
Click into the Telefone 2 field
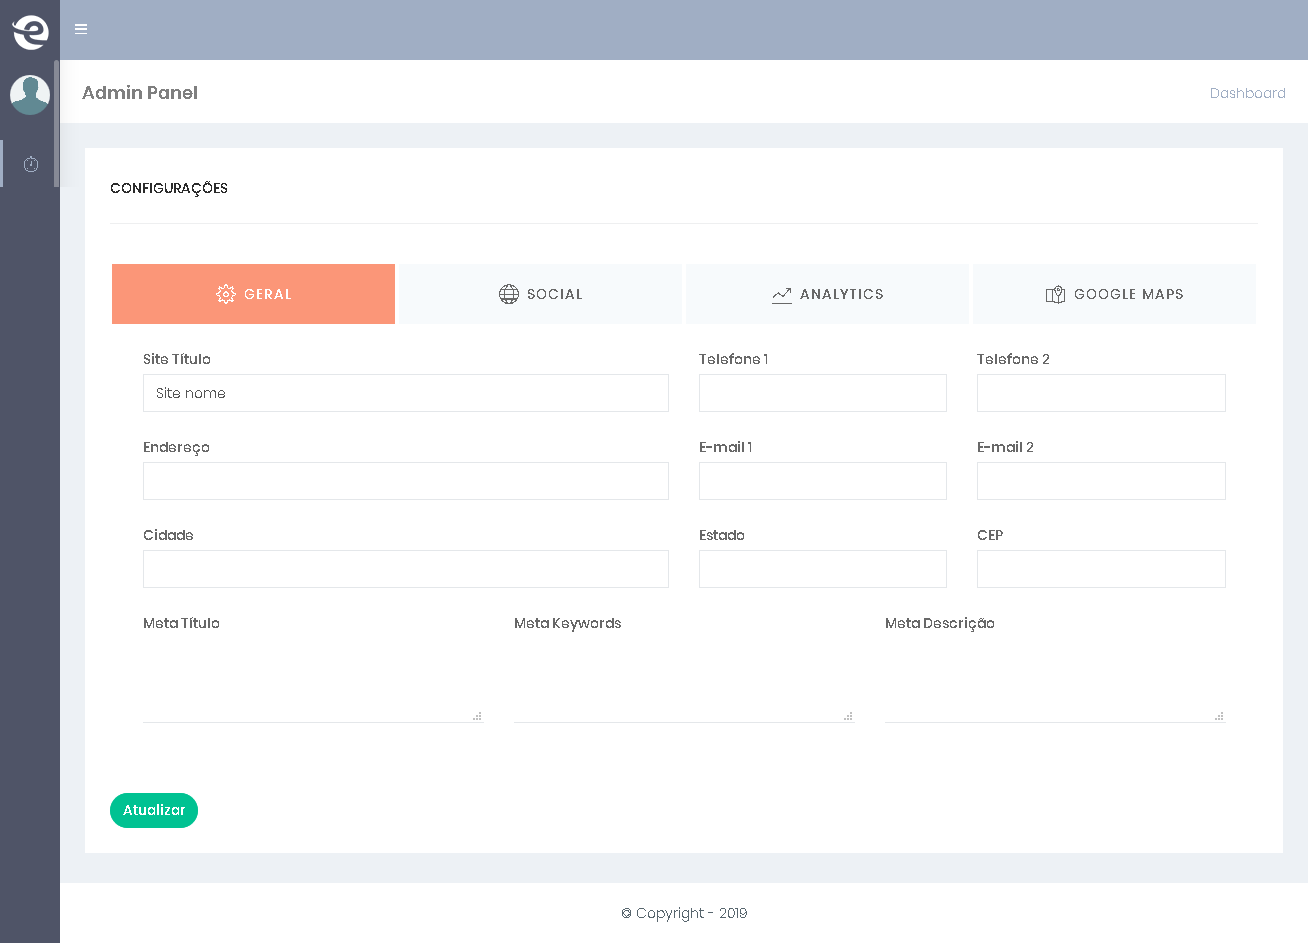(1101, 393)
